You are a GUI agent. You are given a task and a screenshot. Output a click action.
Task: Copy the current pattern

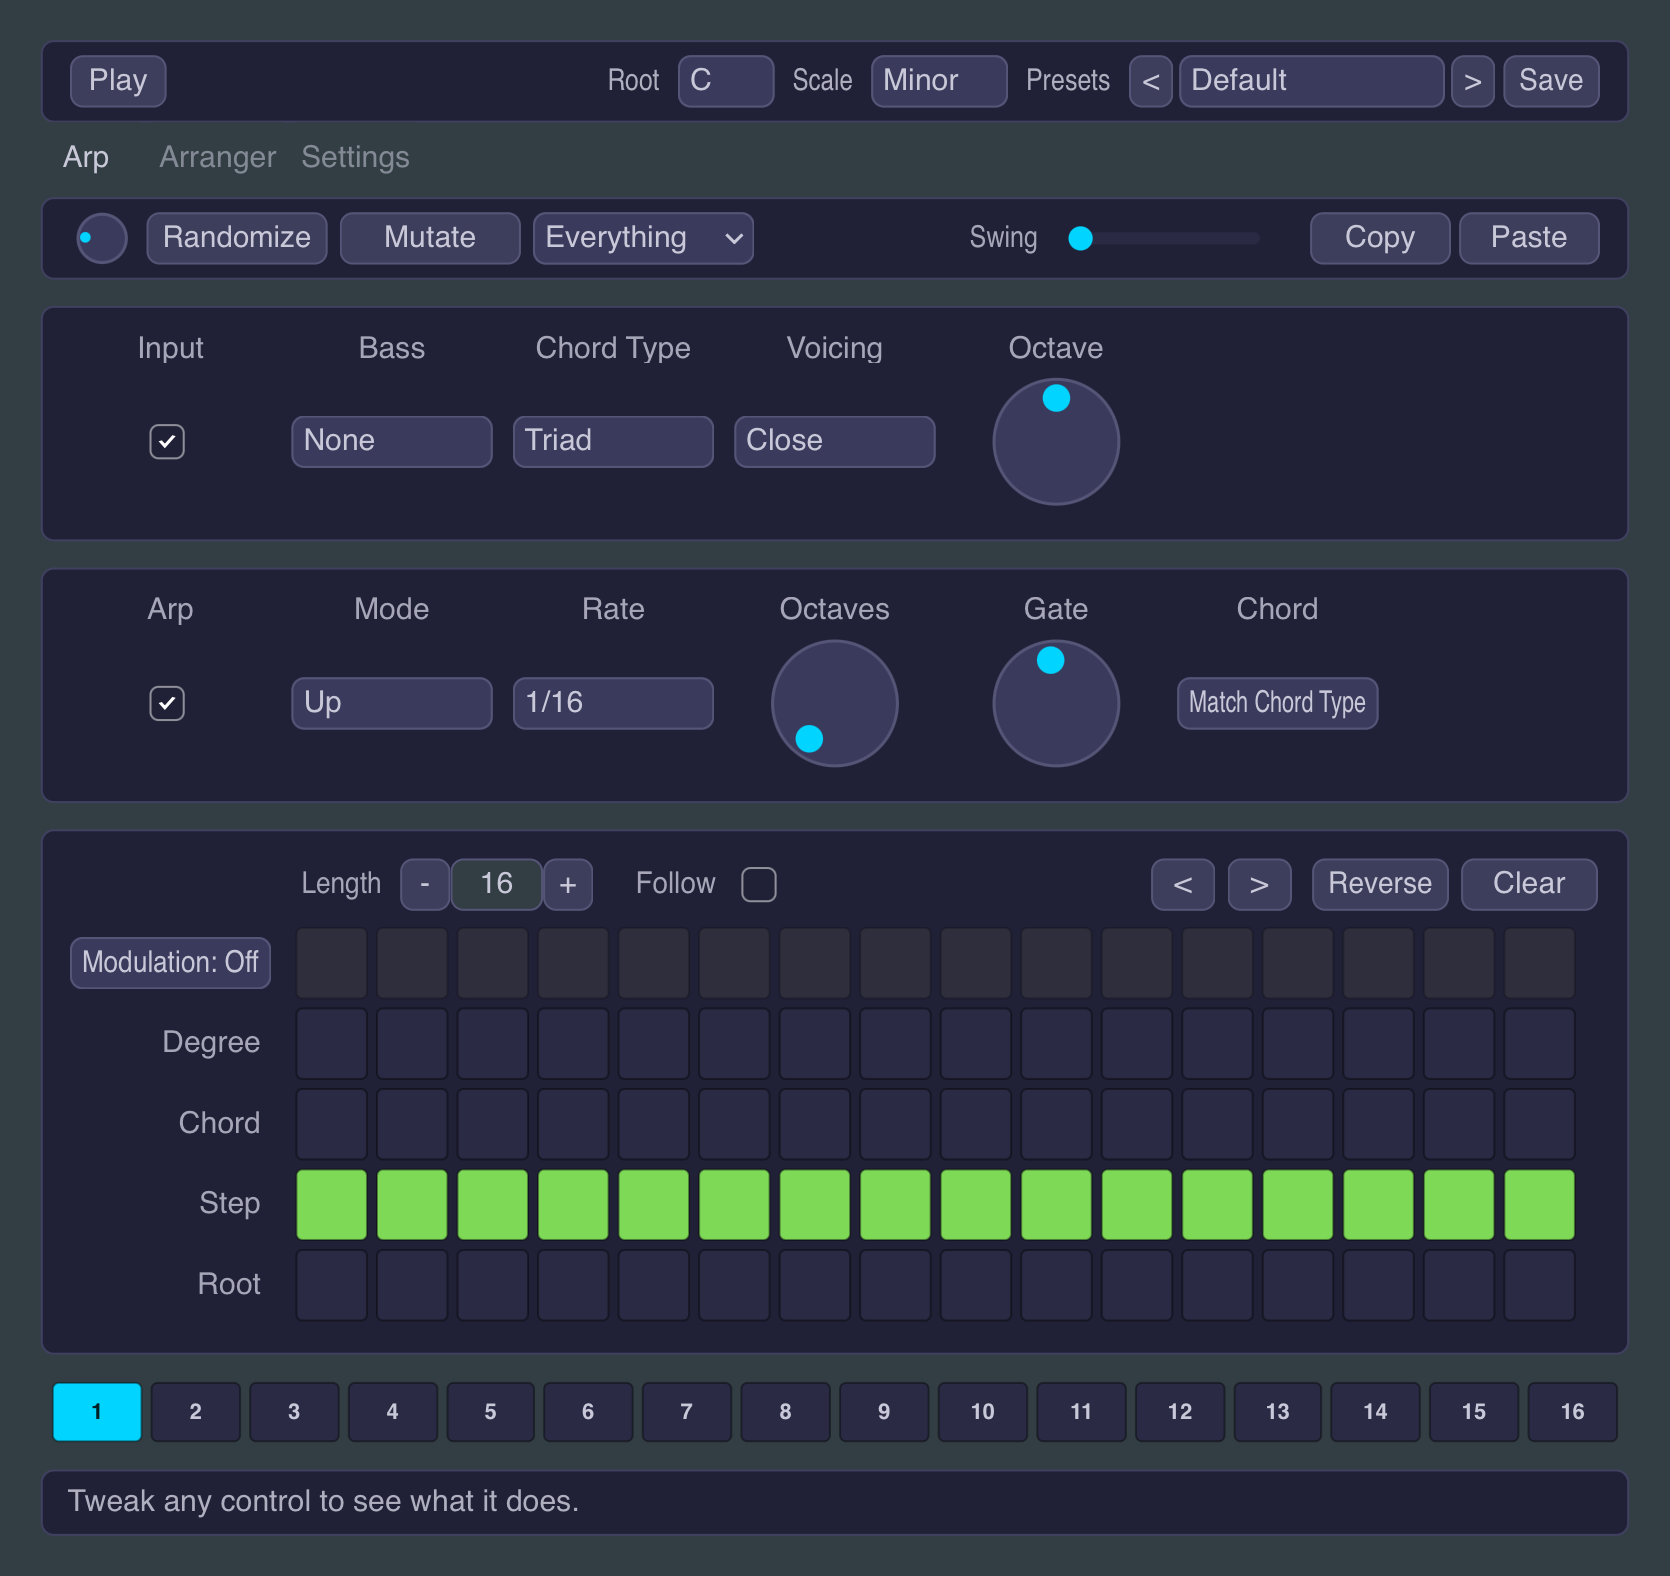[x=1380, y=238]
